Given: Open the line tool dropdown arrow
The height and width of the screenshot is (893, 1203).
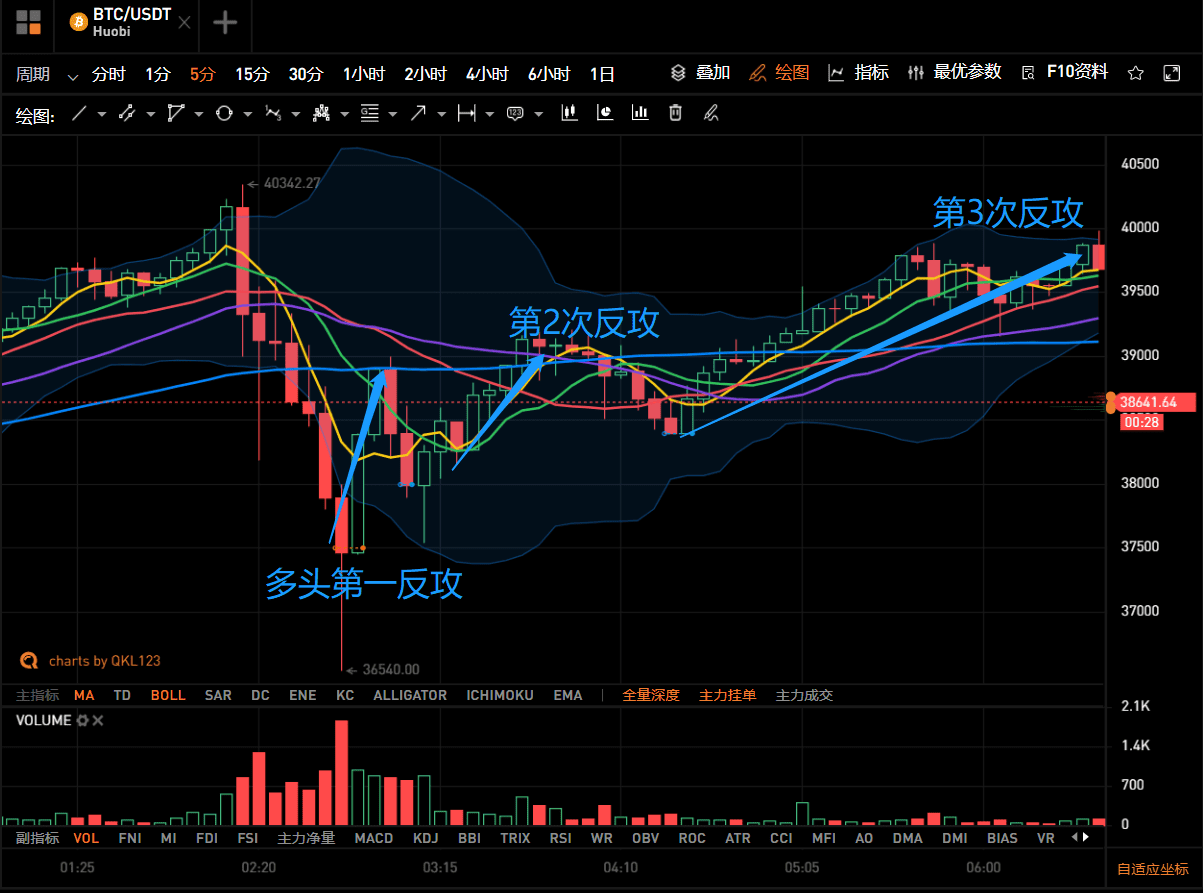Looking at the screenshot, I should tap(103, 114).
